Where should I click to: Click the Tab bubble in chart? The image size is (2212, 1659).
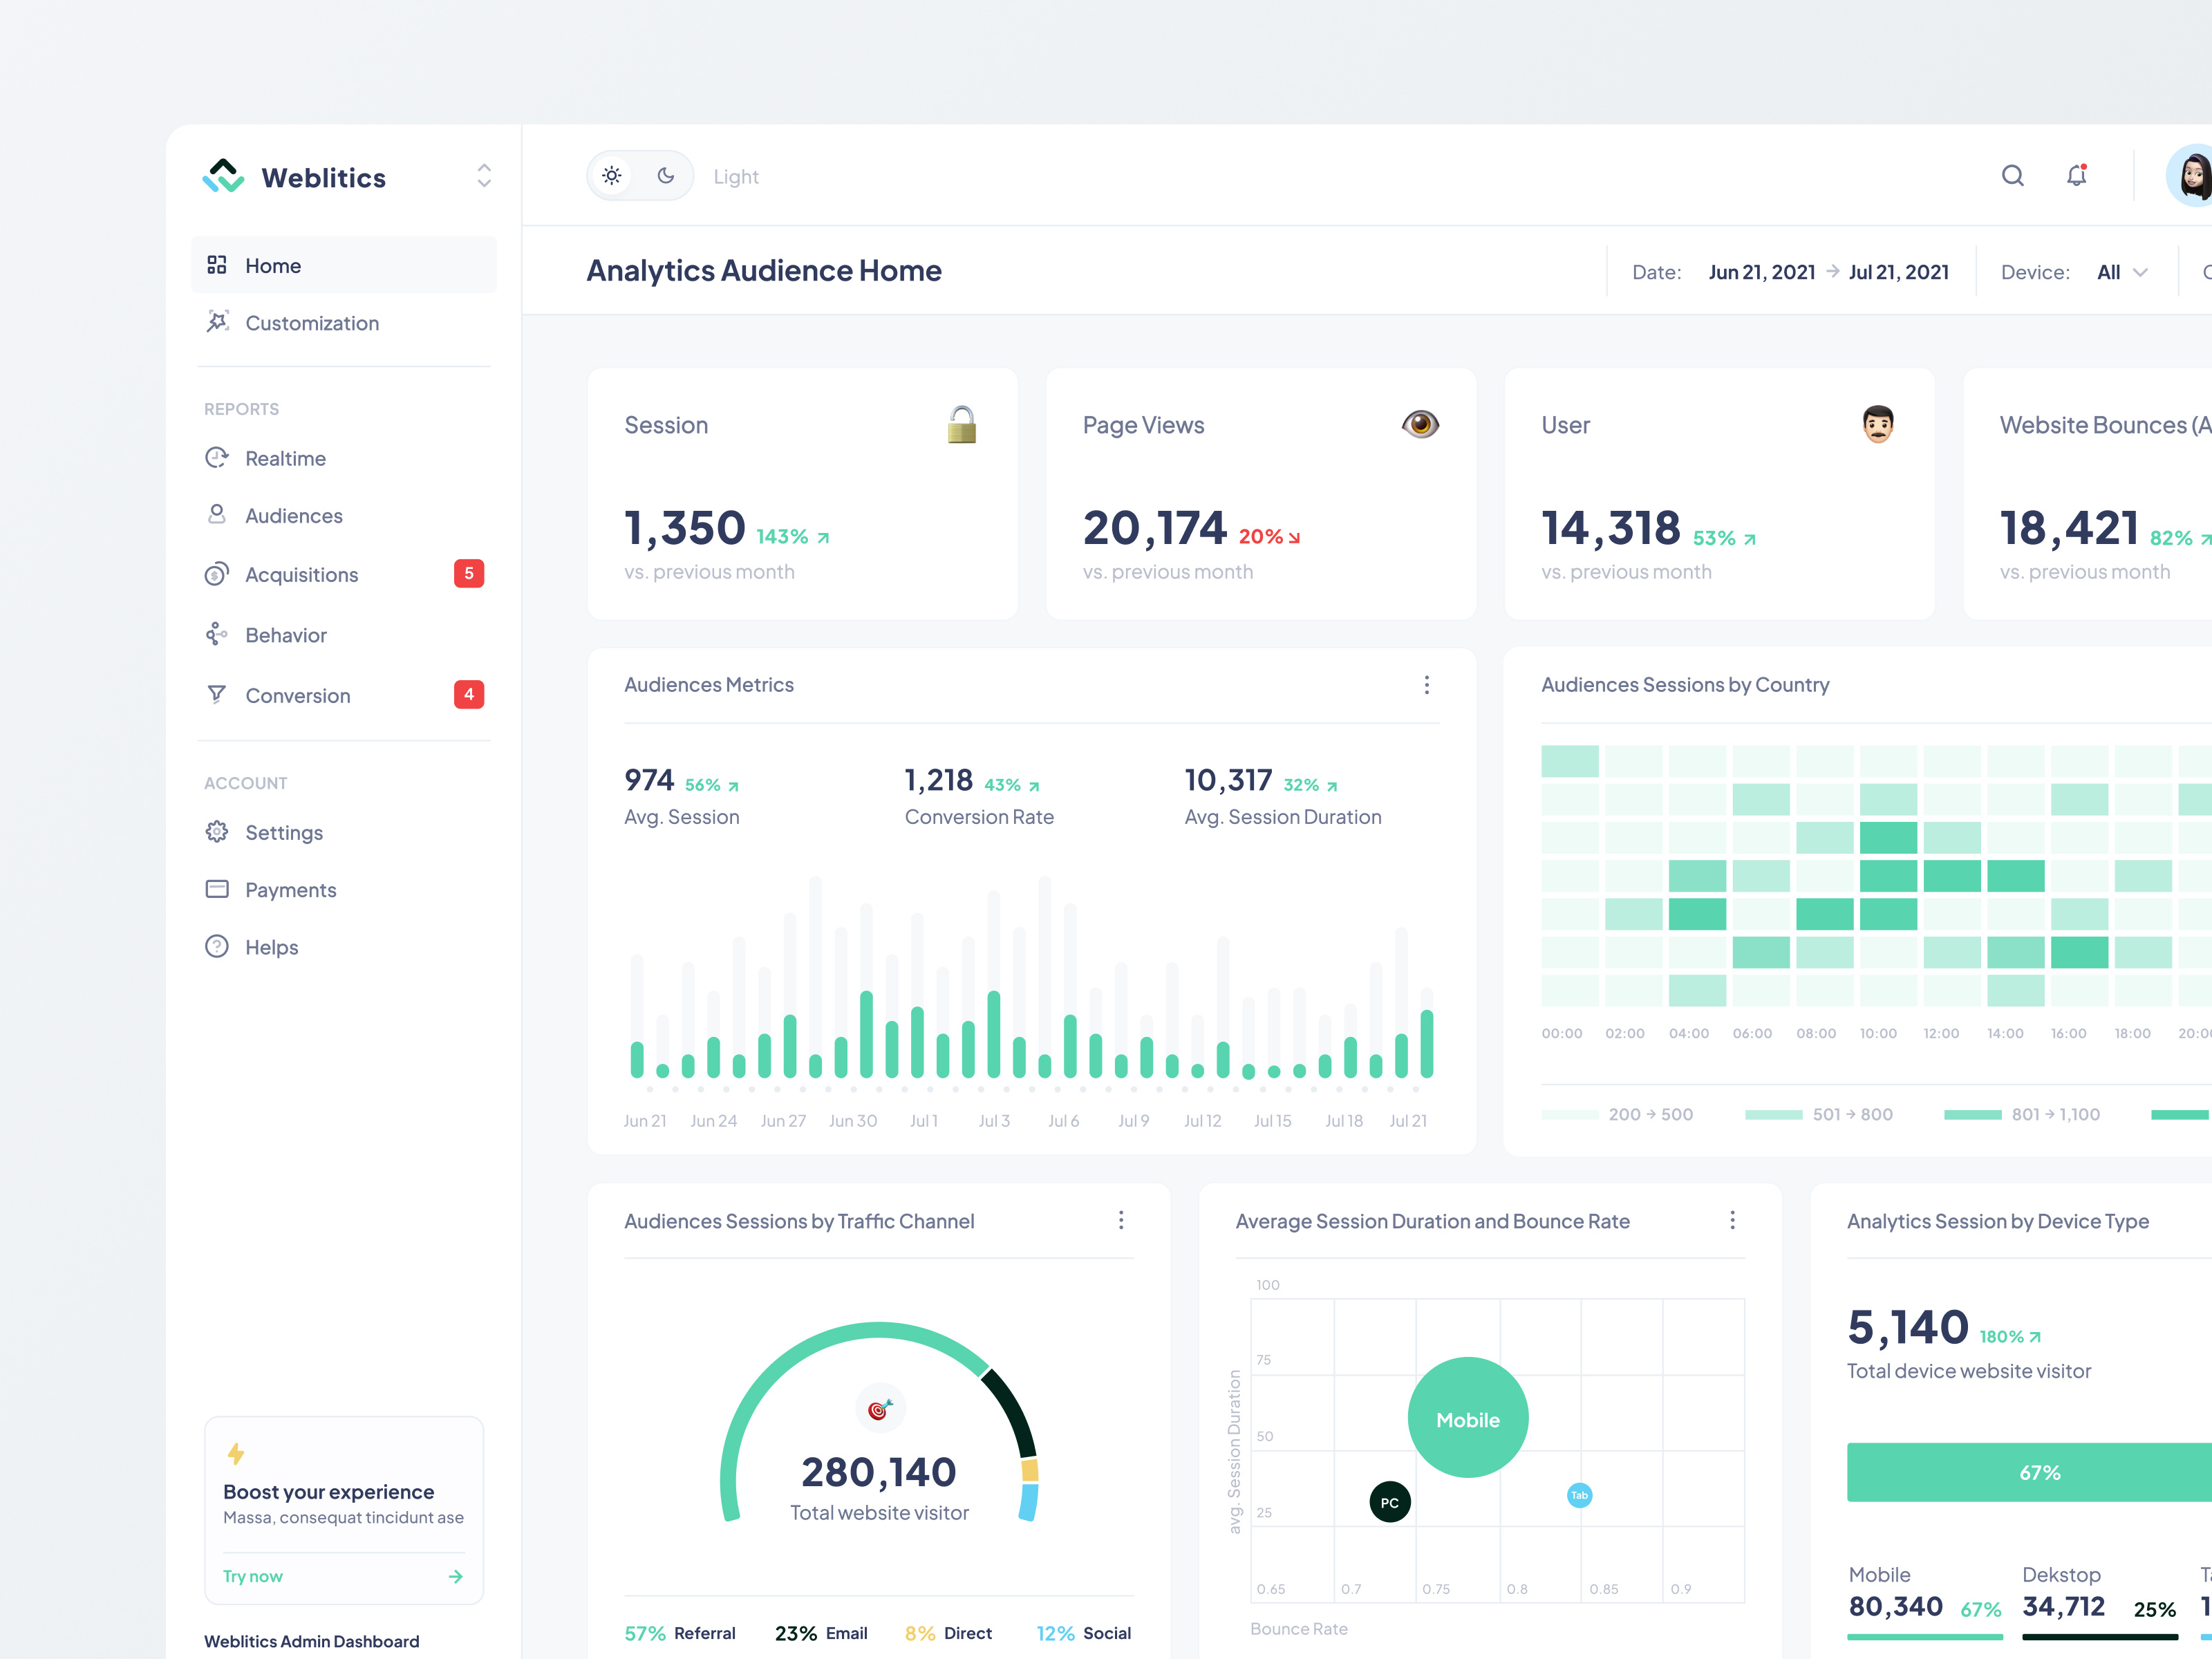click(1579, 1495)
